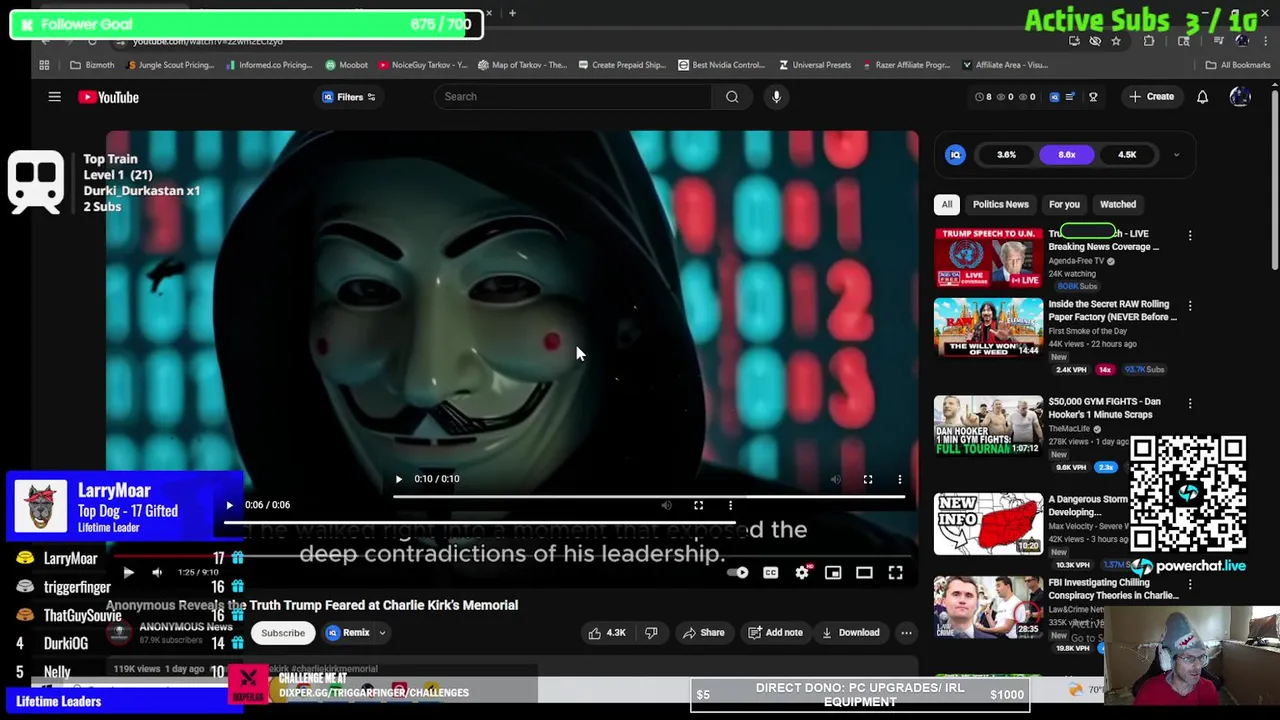1280x720 pixels.
Task: Click the vidIQ round logo in stats bar
Action: pos(955,155)
